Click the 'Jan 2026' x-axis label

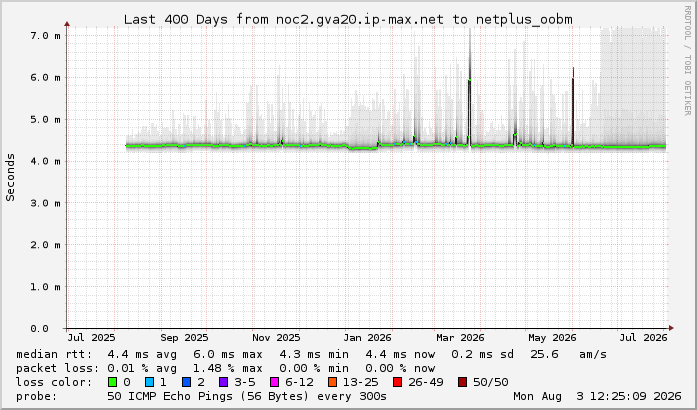point(367,338)
